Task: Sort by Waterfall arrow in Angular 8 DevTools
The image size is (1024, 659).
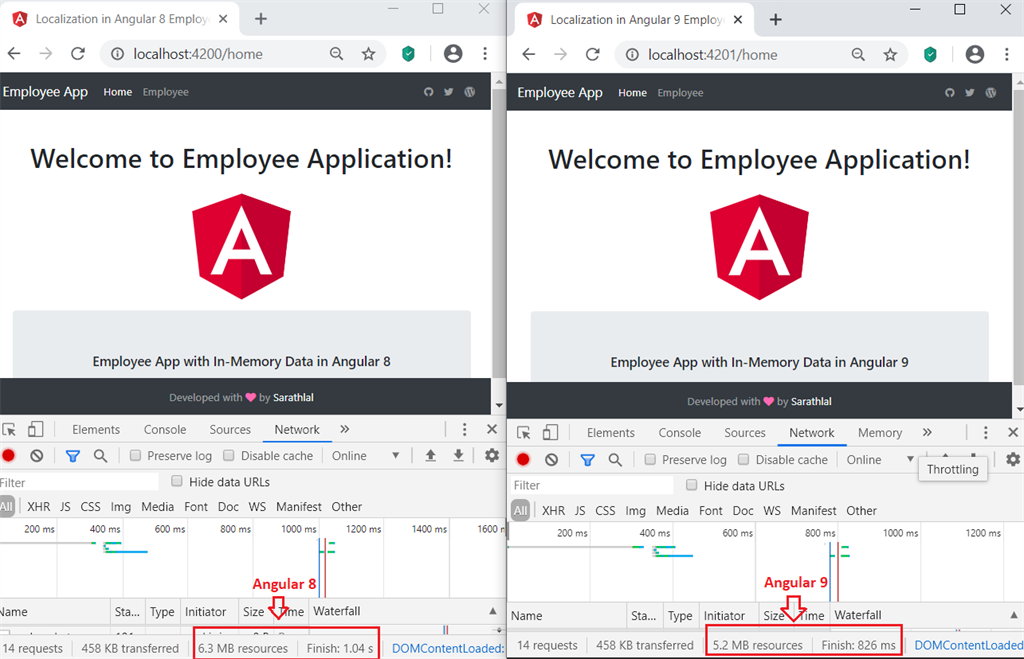Action: 492,611
